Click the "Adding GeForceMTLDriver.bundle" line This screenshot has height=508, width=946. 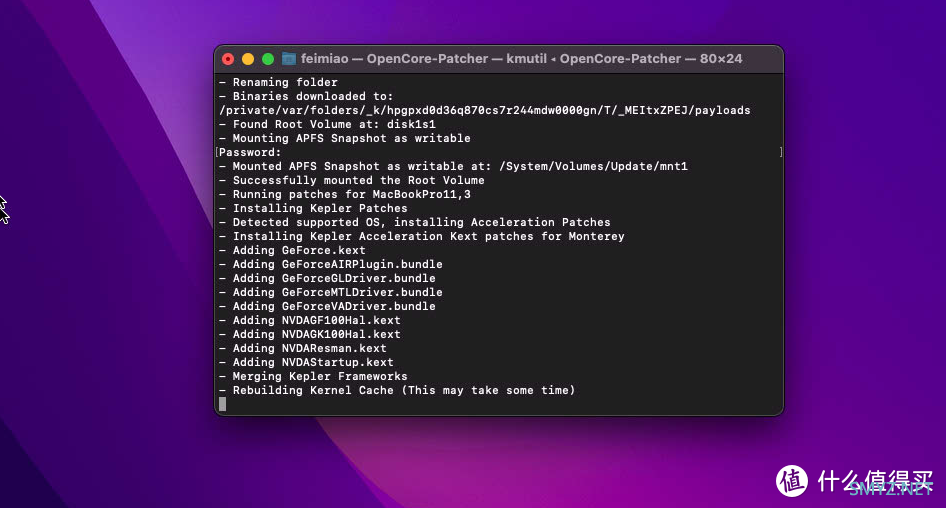coord(335,292)
